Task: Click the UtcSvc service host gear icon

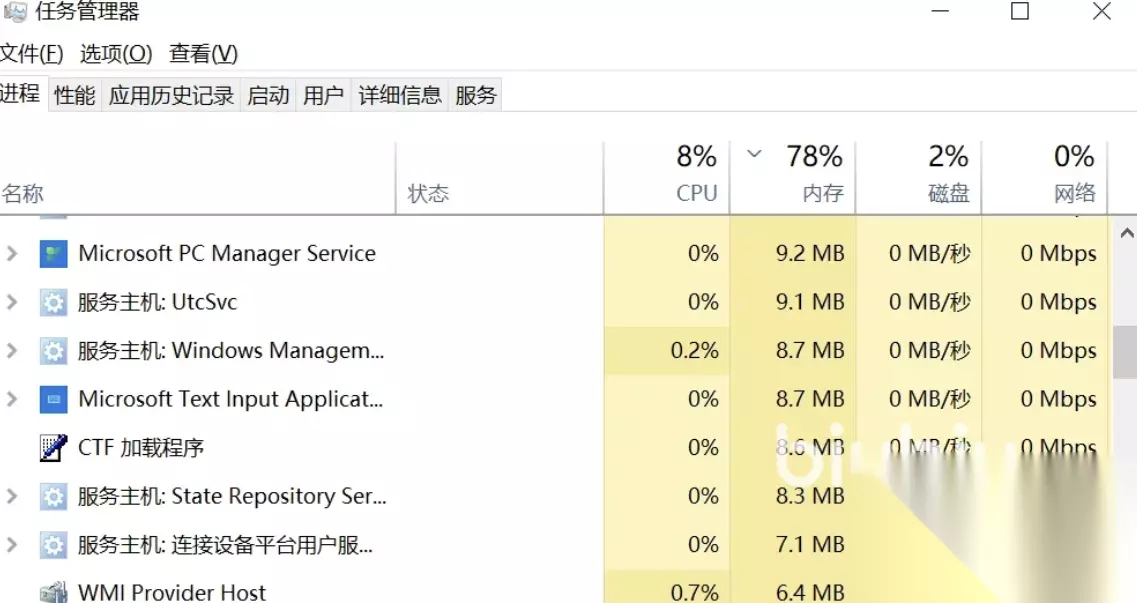Action: [53, 302]
